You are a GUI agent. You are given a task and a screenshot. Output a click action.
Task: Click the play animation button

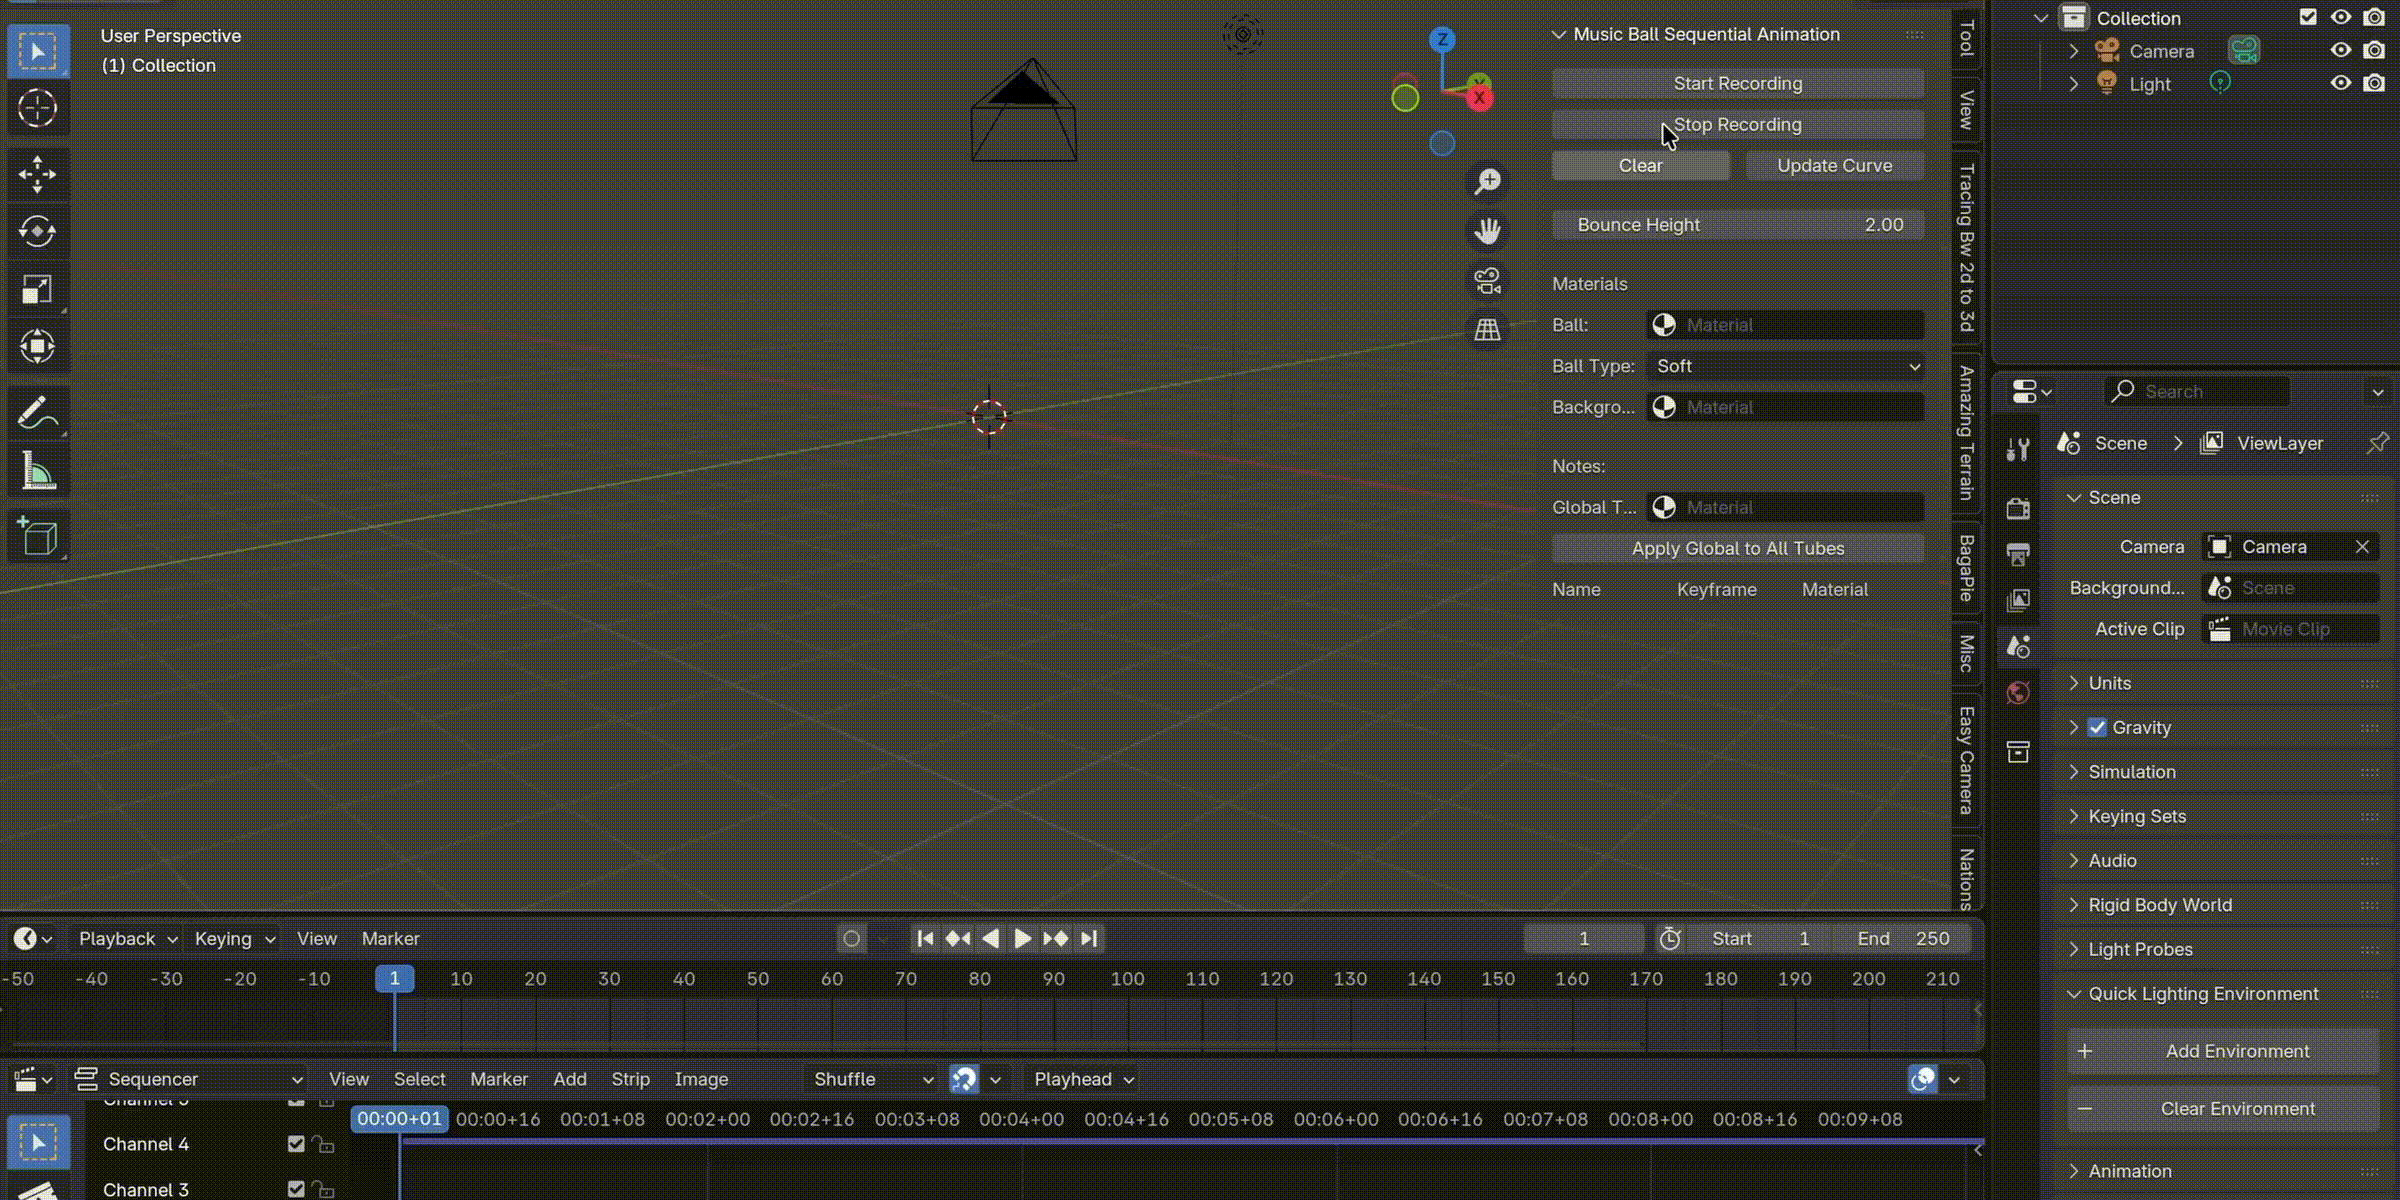tap(1022, 938)
